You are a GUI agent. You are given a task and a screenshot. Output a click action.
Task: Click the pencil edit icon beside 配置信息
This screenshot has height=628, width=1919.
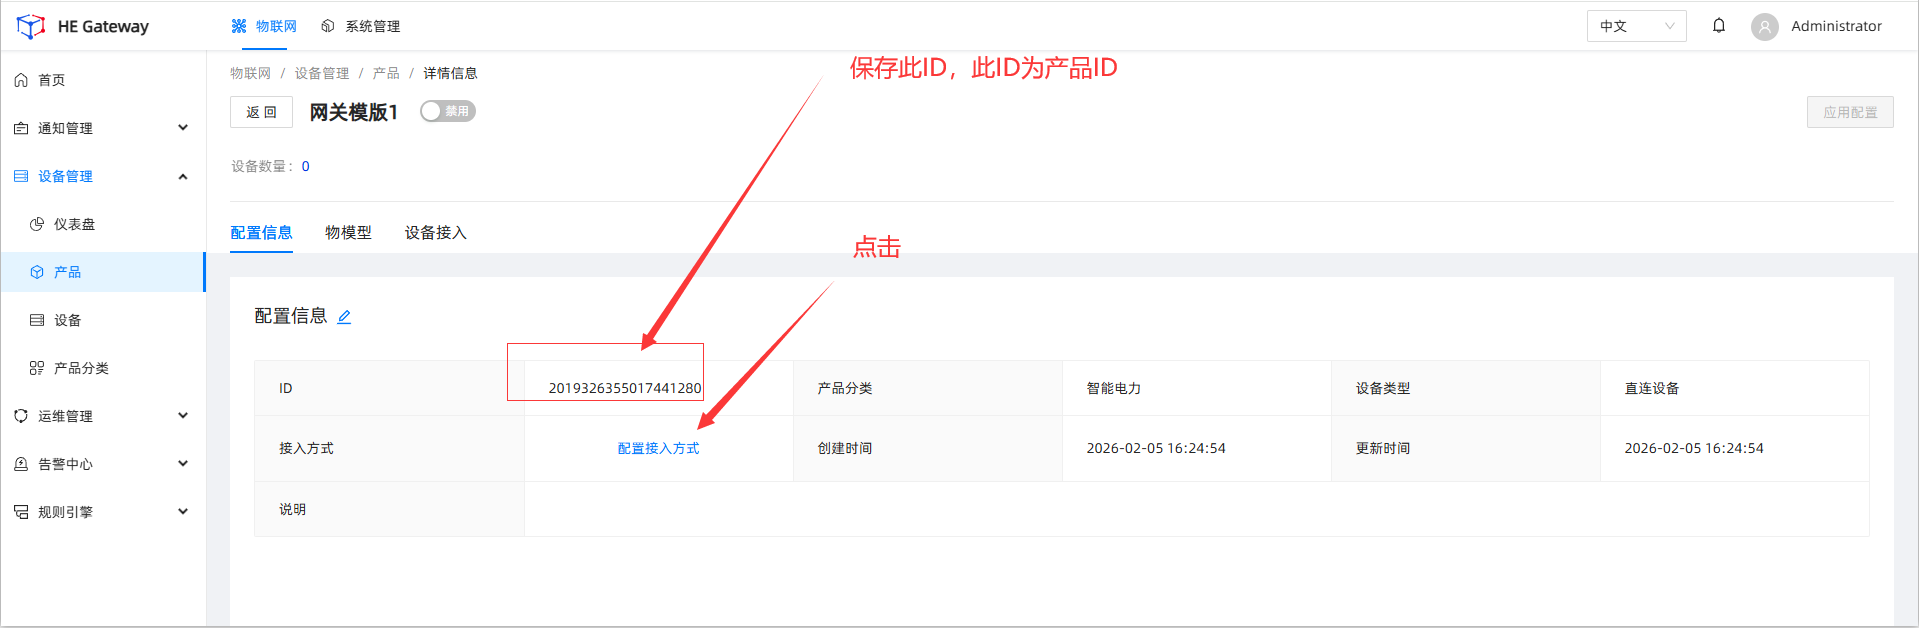[344, 317]
